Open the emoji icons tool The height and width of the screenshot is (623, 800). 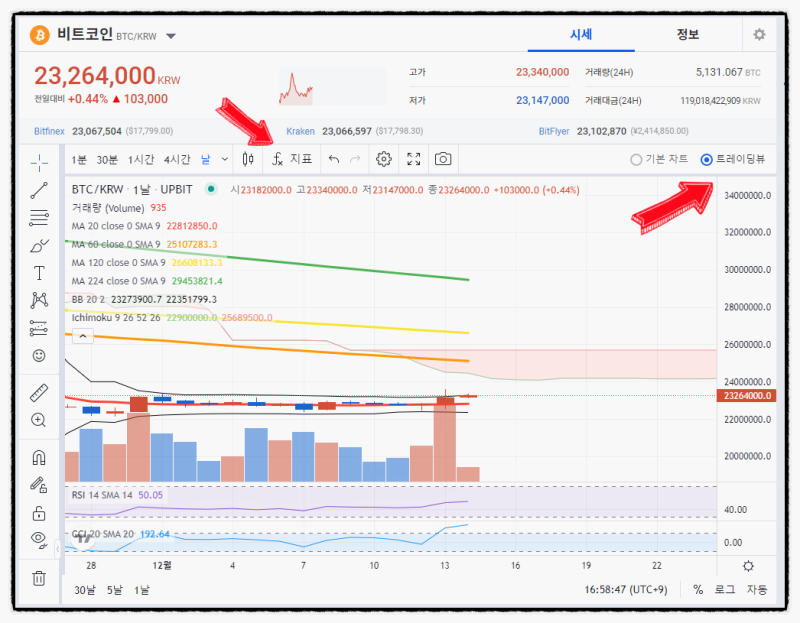[39, 356]
